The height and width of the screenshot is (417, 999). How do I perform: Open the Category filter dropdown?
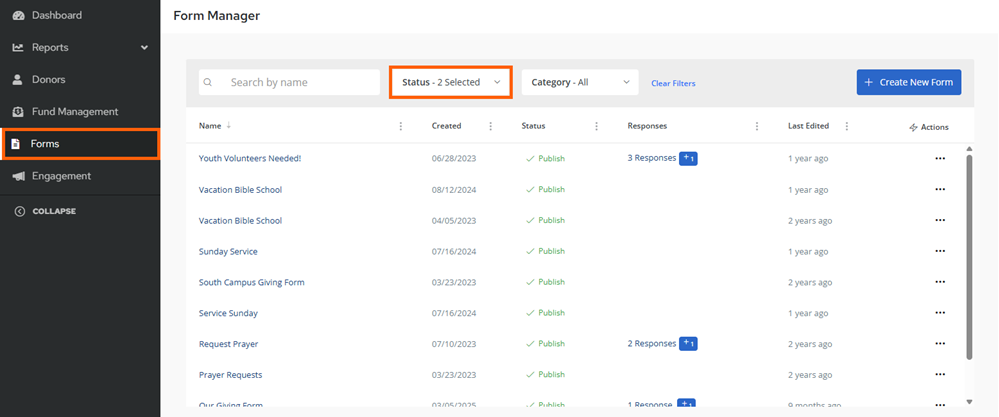(x=579, y=82)
